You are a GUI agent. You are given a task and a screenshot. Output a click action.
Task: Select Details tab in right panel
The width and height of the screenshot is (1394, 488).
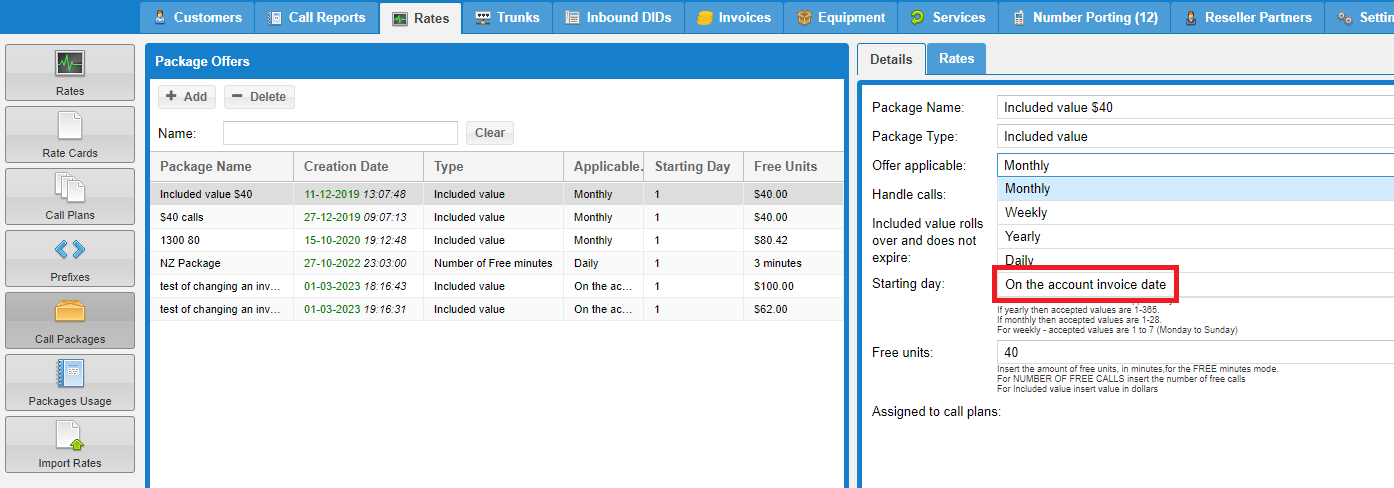pyautogui.click(x=891, y=59)
